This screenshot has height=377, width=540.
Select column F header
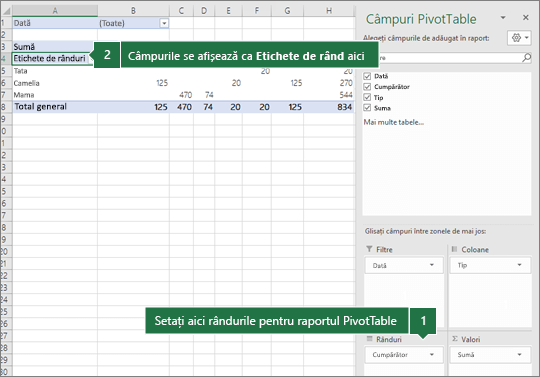coord(257,11)
